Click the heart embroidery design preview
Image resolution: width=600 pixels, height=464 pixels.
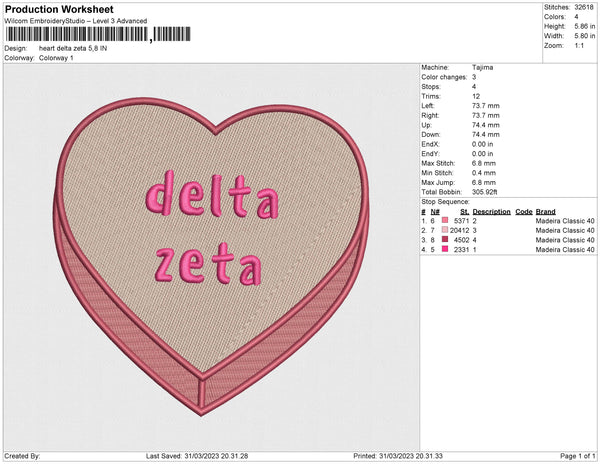(211, 256)
